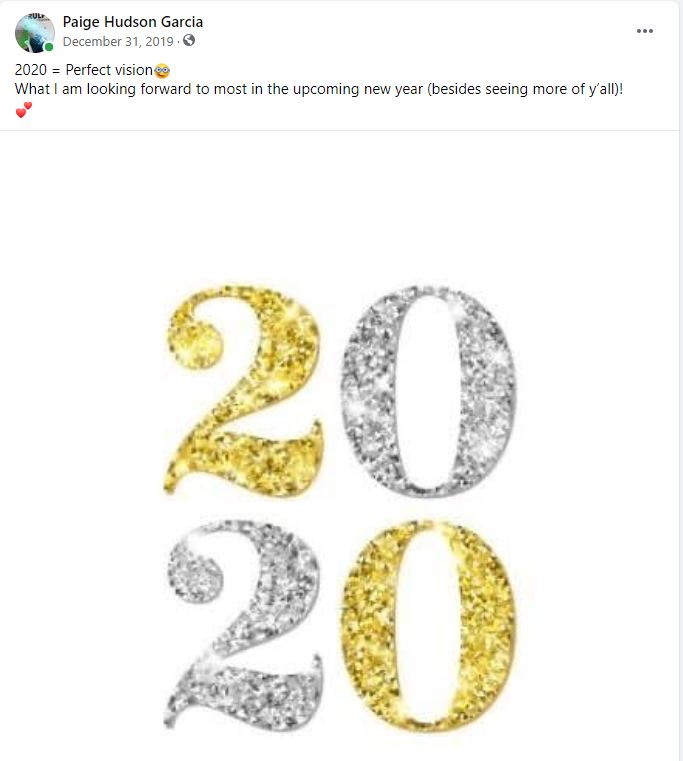Click the "2020 = Perfect vision" text
The width and height of the screenshot is (683, 761).
(x=84, y=71)
